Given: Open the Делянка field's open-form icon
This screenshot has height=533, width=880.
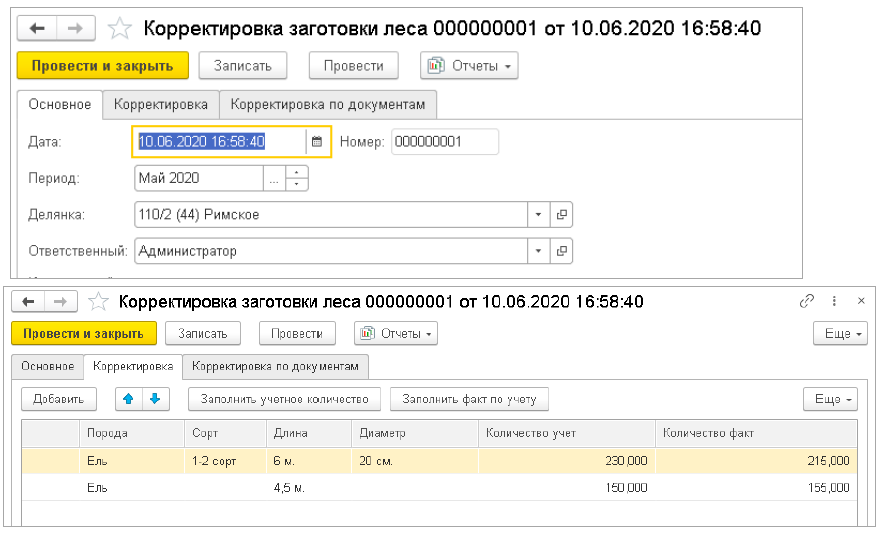Looking at the screenshot, I should [x=561, y=214].
